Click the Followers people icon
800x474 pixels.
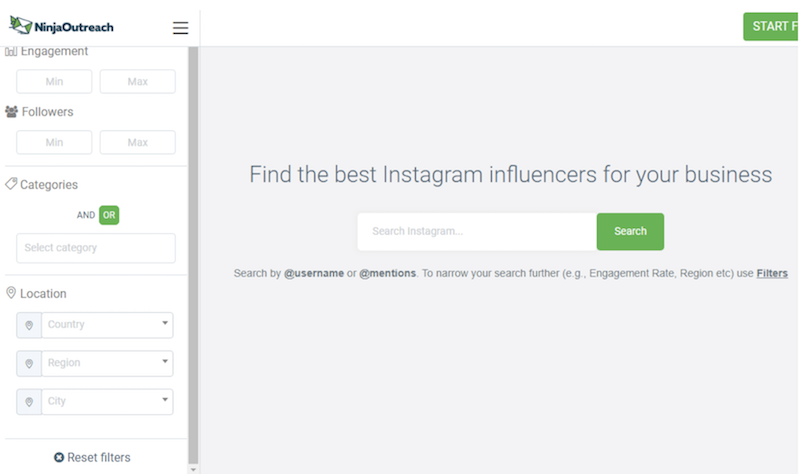[x=11, y=112]
